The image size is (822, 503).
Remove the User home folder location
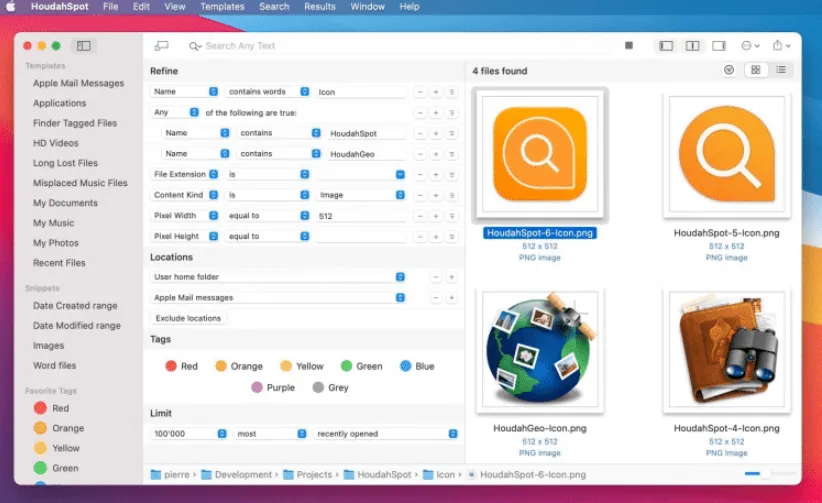click(436, 277)
